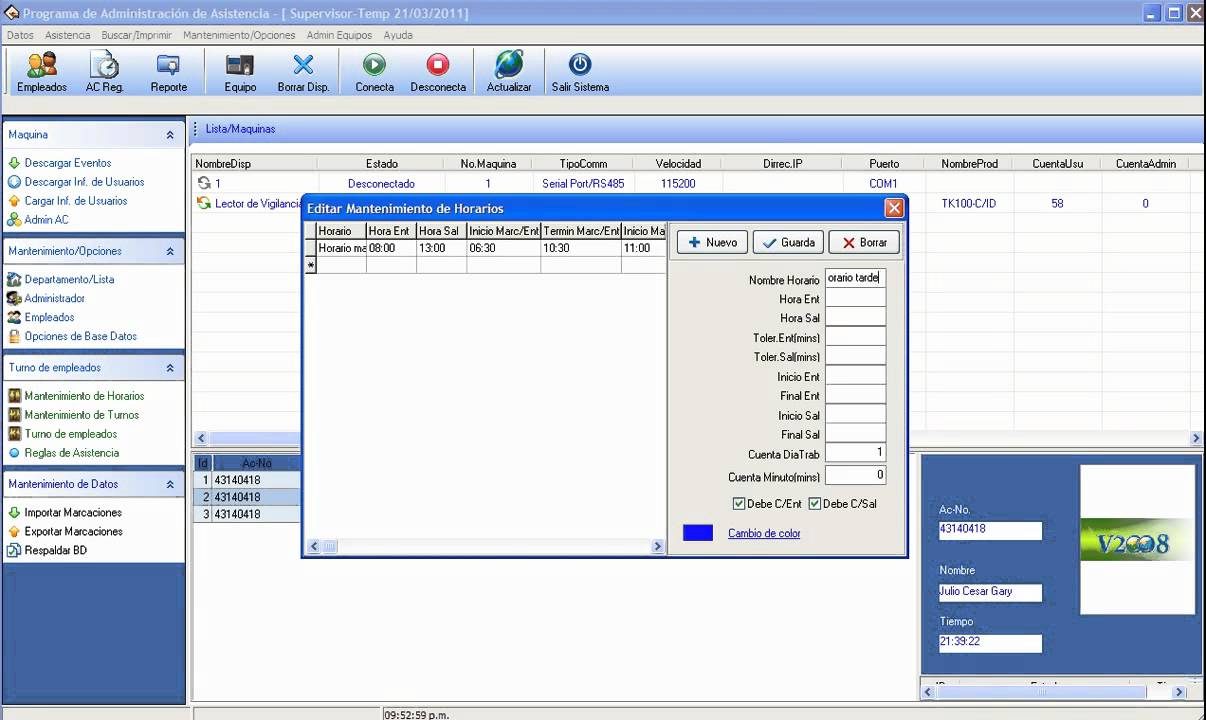Click the V2008 logo thumbnail
Viewport: 1206px width, 720px height.
[x=1138, y=540]
